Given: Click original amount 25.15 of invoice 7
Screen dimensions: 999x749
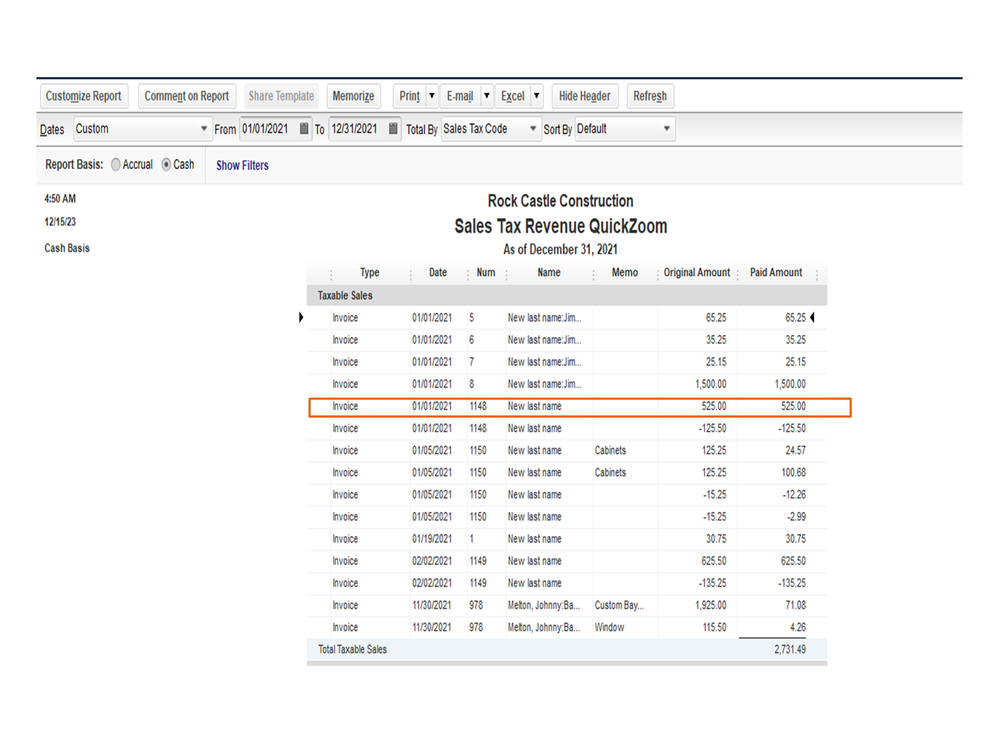Looking at the screenshot, I should [x=716, y=362].
